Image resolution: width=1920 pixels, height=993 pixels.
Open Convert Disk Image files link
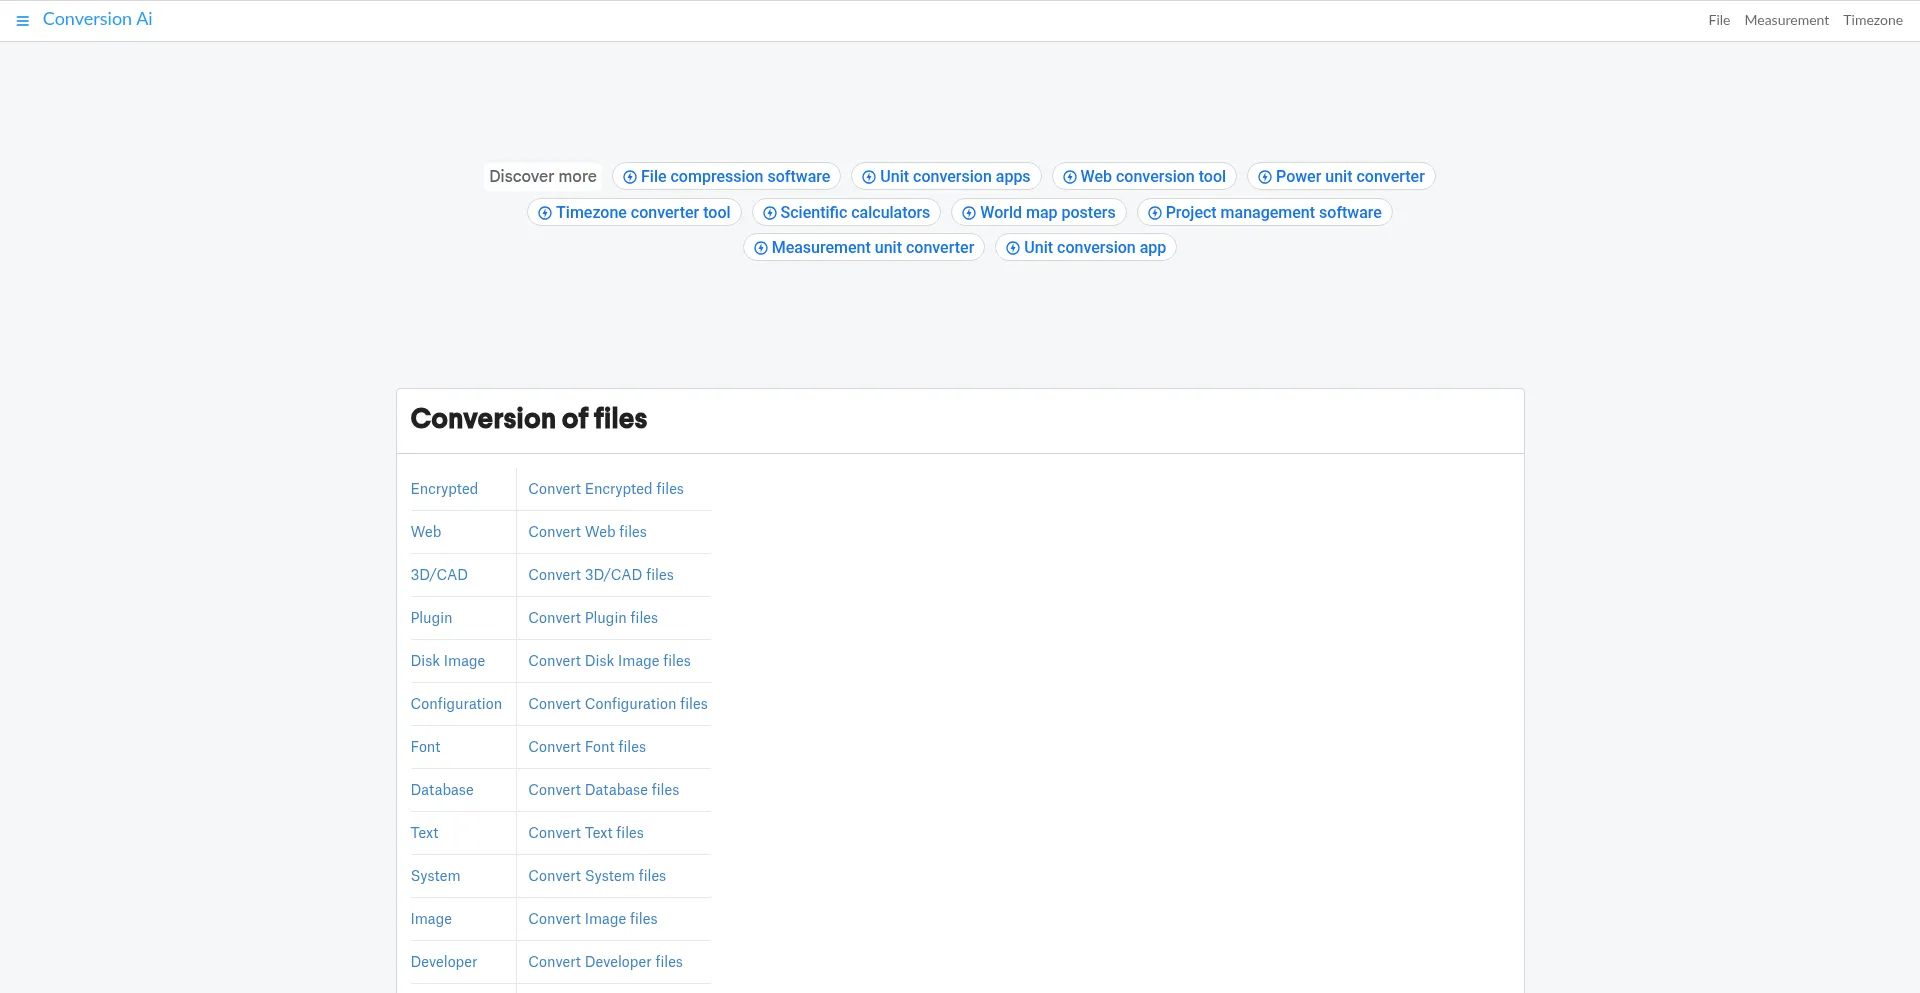pyautogui.click(x=609, y=661)
